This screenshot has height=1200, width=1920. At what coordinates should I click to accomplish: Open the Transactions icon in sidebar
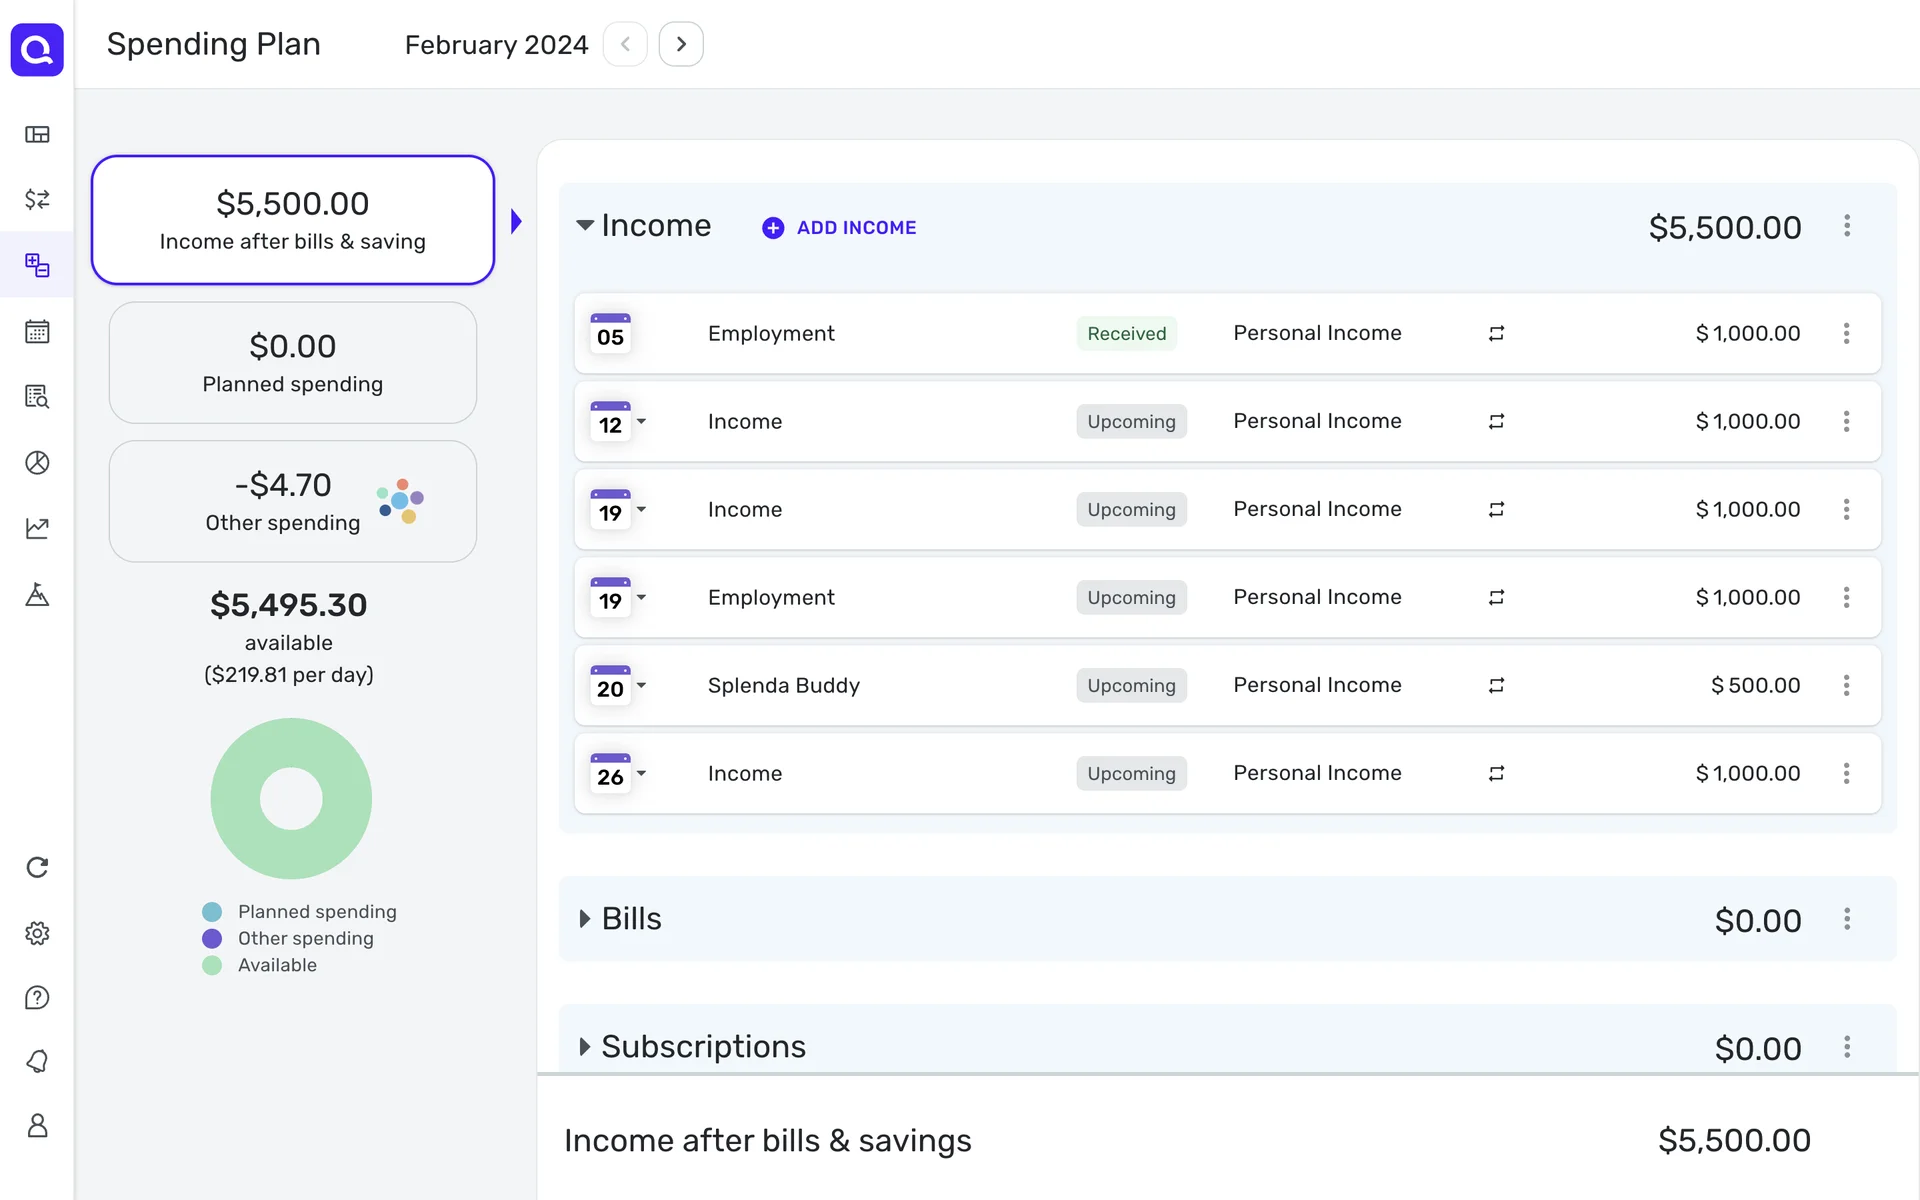[x=37, y=199]
